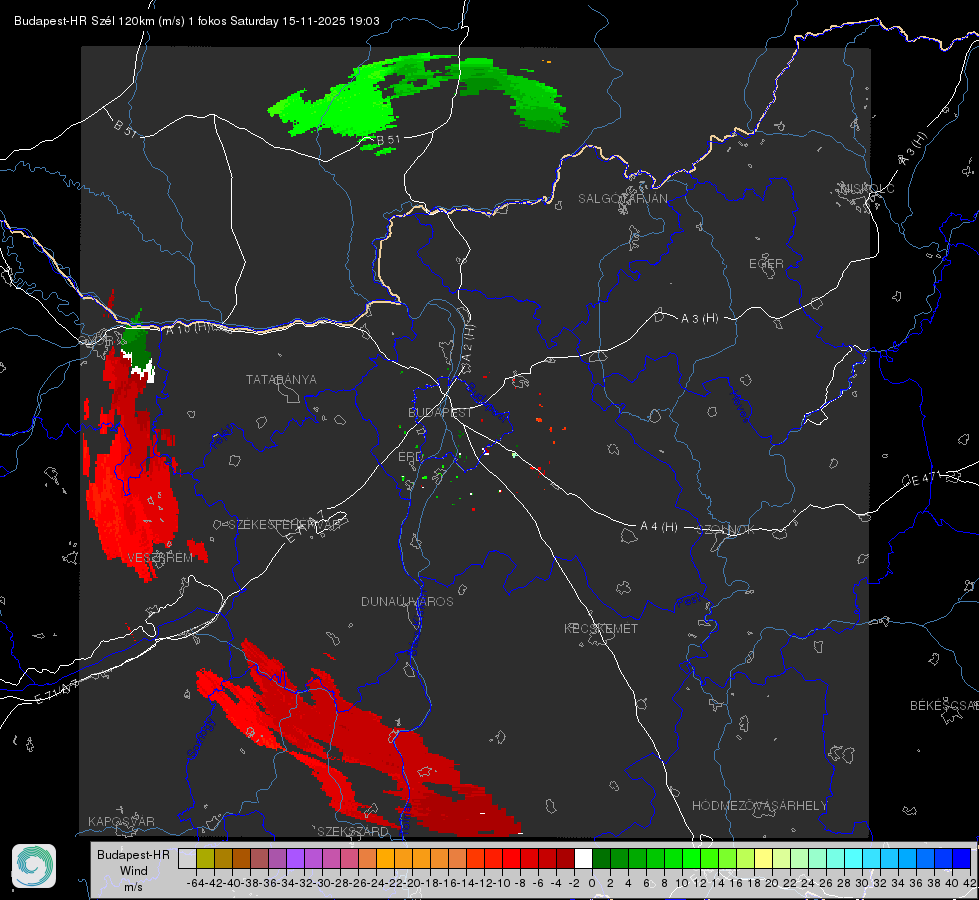Image resolution: width=979 pixels, height=900 pixels.
Task: Click the '-64' legend value
Action: click(x=195, y=883)
